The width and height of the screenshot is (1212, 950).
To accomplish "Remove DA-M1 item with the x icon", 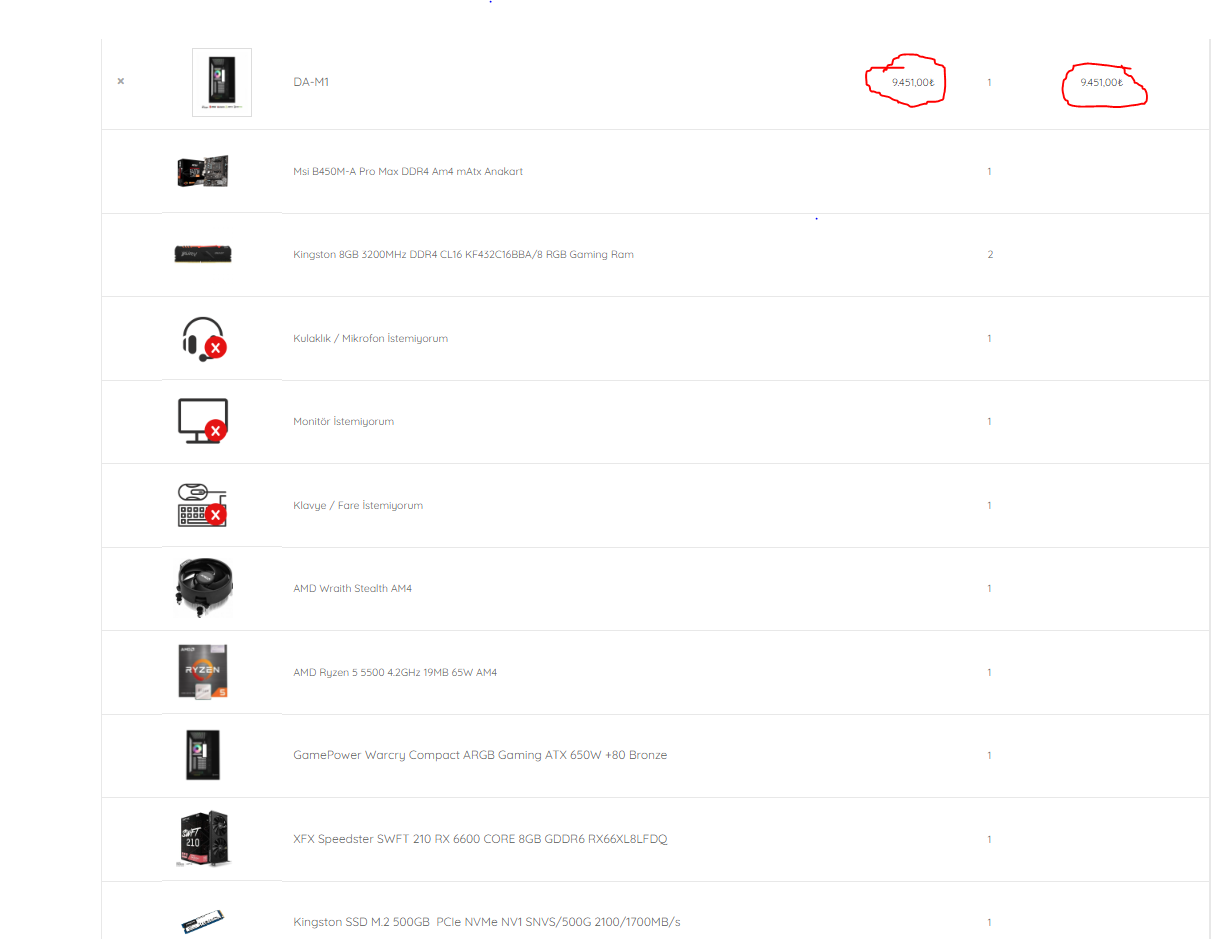I will coord(121,81).
